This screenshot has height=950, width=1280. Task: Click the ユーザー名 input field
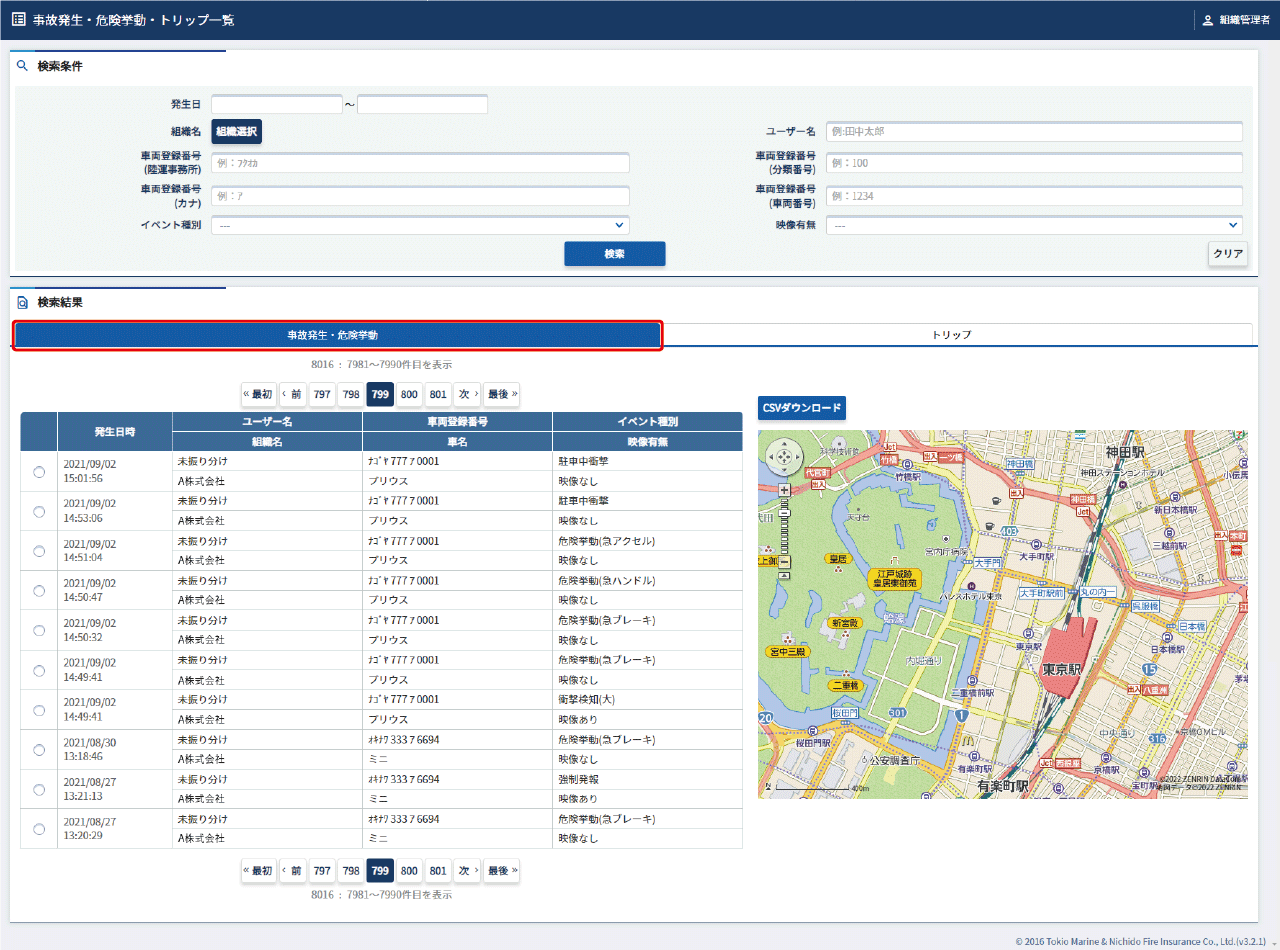click(x=1034, y=132)
